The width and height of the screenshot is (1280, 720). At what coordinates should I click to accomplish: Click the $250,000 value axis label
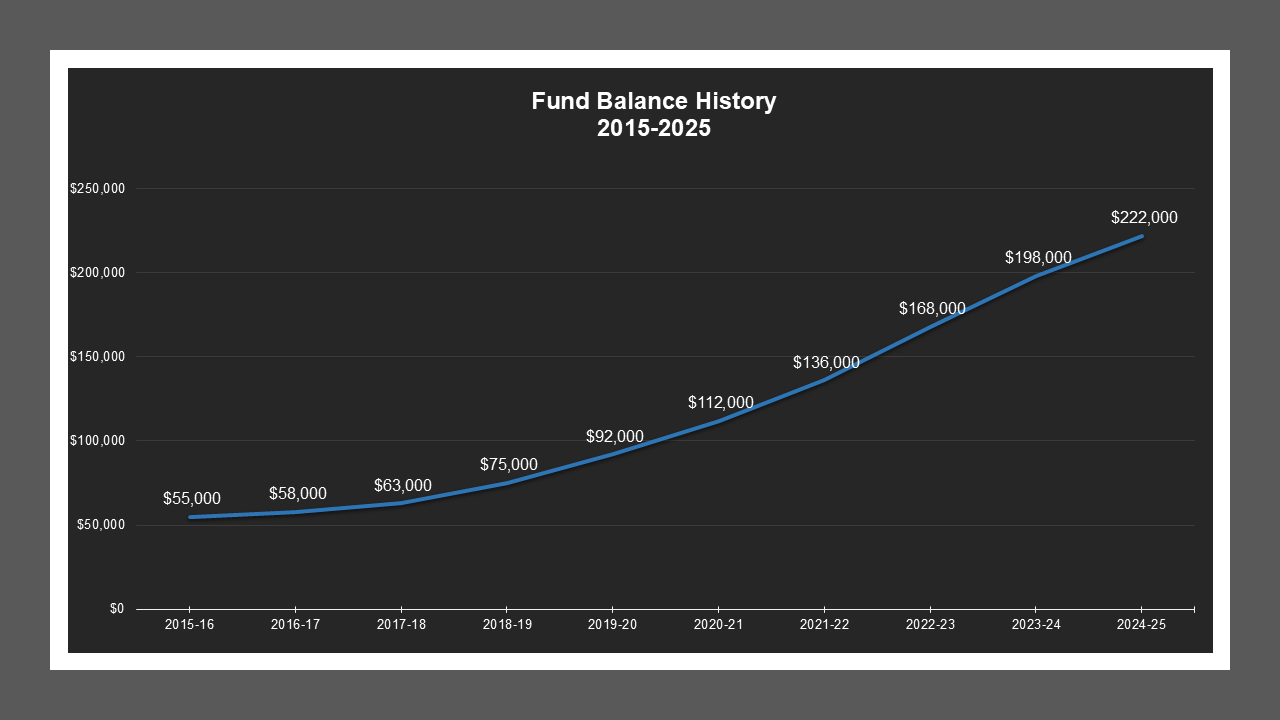pyautogui.click(x=97, y=186)
